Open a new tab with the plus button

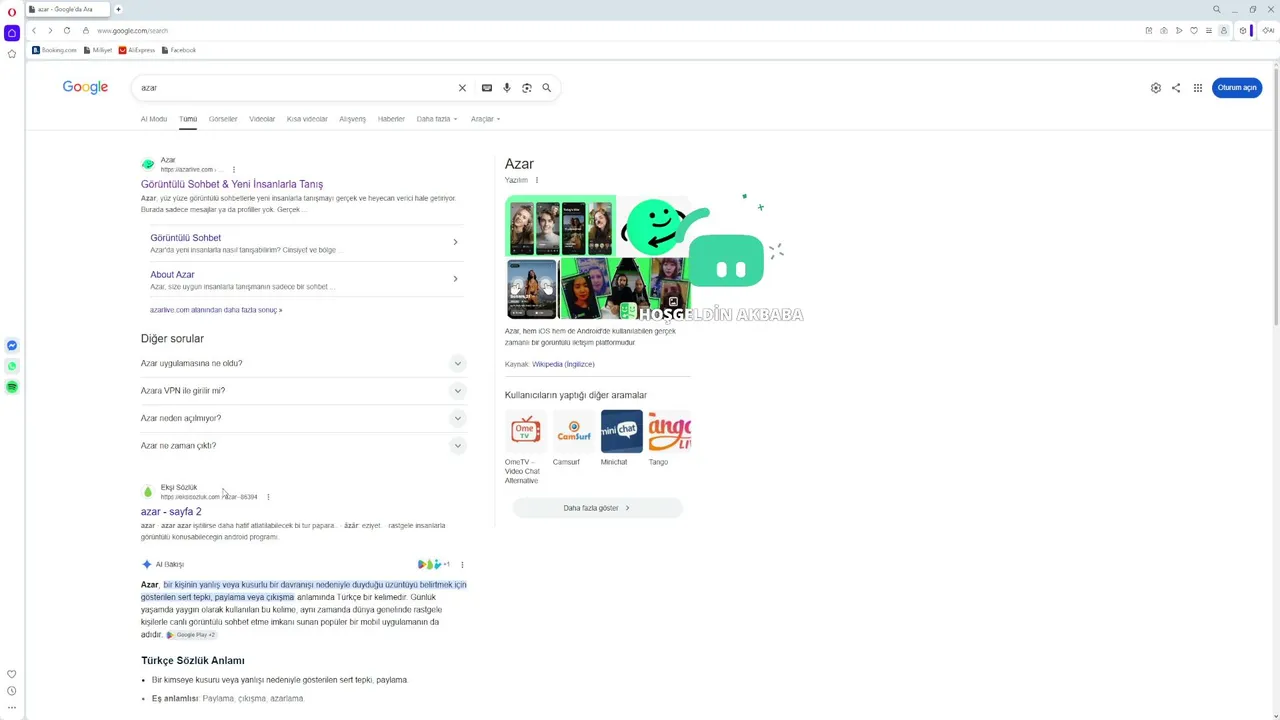(118, 9)
